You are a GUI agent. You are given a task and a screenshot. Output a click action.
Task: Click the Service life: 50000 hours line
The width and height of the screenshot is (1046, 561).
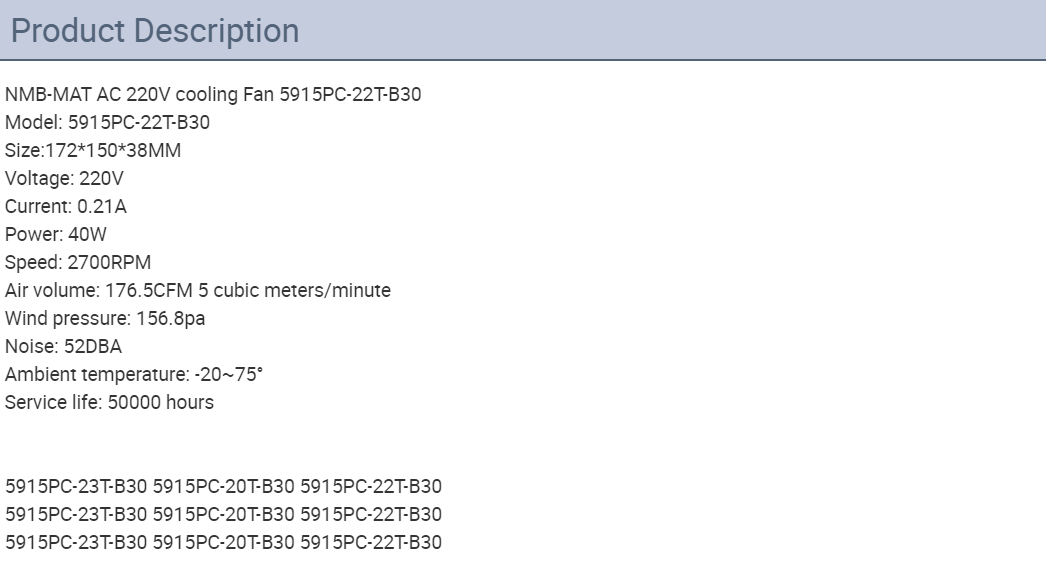point(109,403)
